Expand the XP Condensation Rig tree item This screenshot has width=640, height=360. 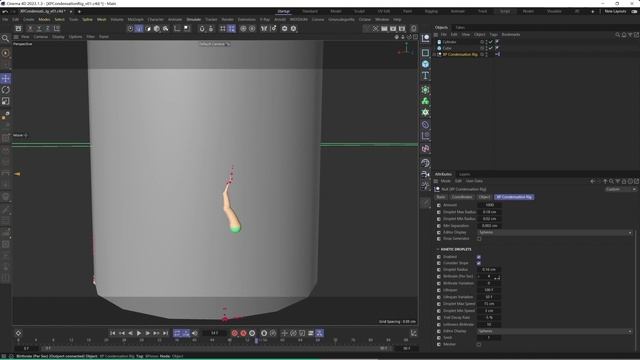[x=434, y=54]
